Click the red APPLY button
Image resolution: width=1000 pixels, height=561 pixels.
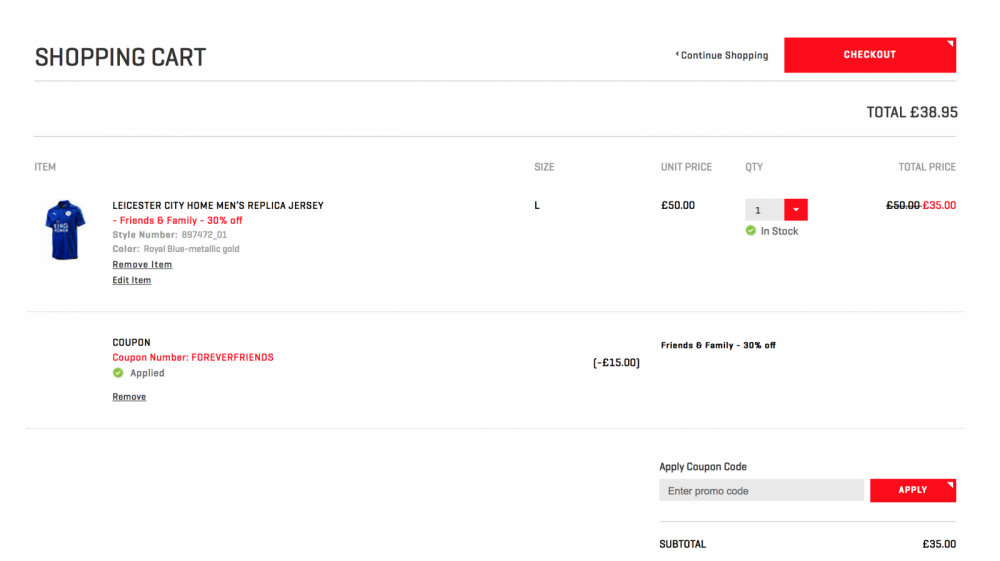click(x=913, y=490)
